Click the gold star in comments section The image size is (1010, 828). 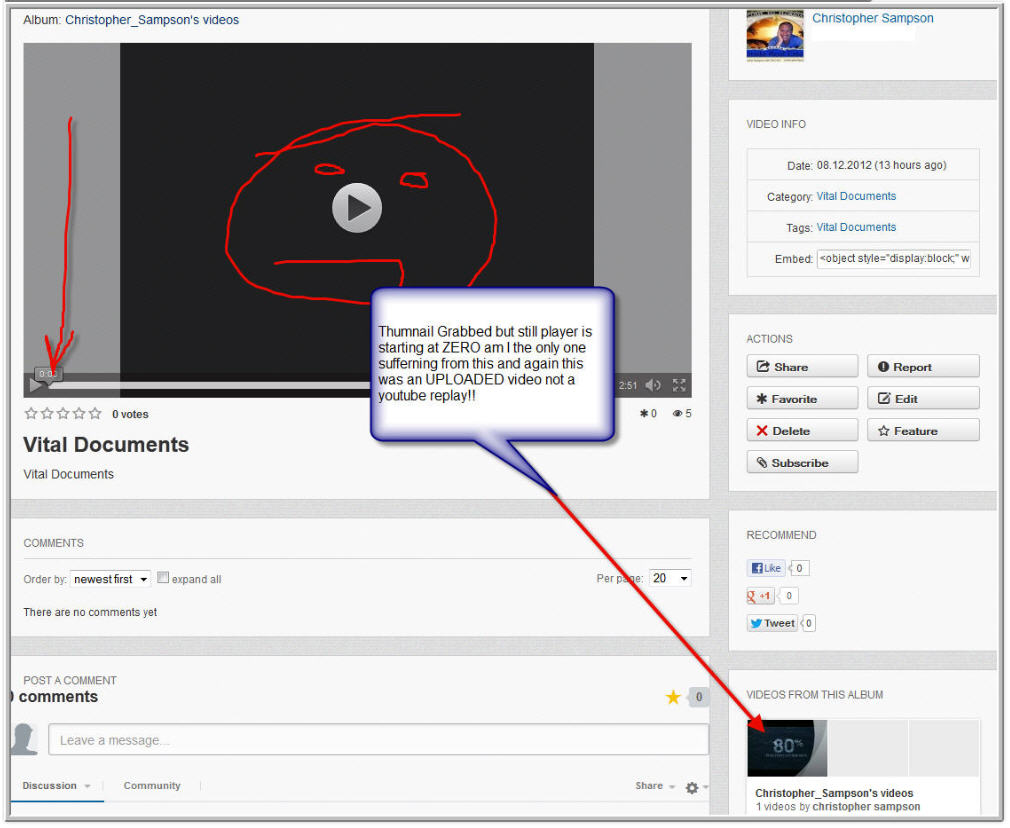(673, 697)
